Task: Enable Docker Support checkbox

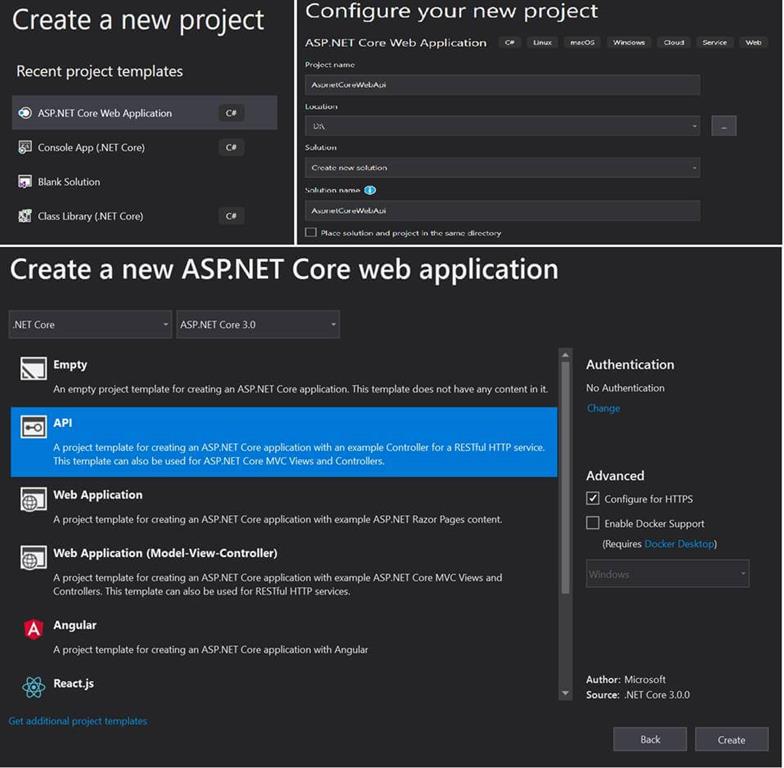Action: point(592,523)
